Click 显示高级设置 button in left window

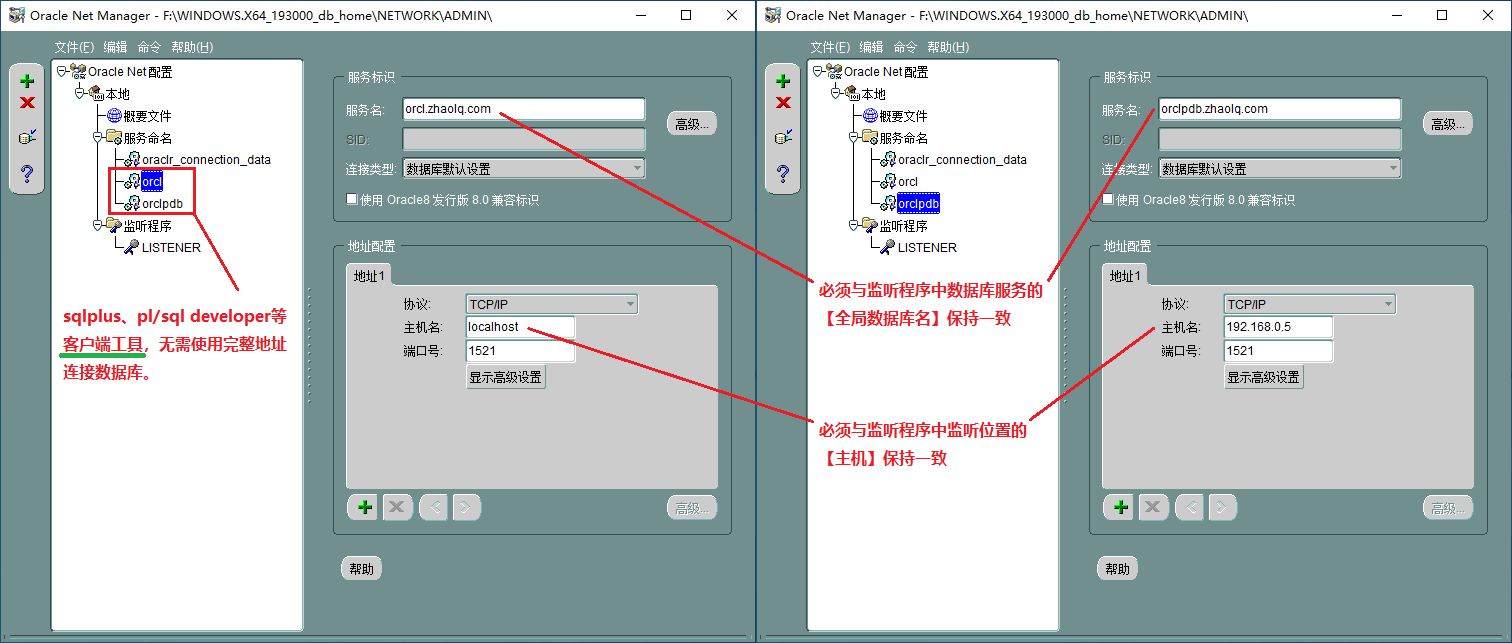tap(506, 377)
